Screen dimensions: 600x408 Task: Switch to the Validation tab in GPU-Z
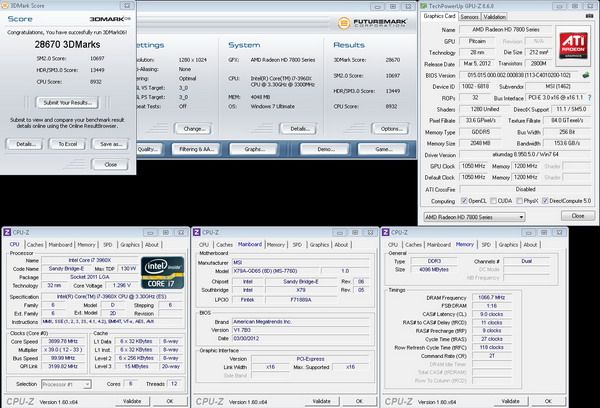pos(494,17)
